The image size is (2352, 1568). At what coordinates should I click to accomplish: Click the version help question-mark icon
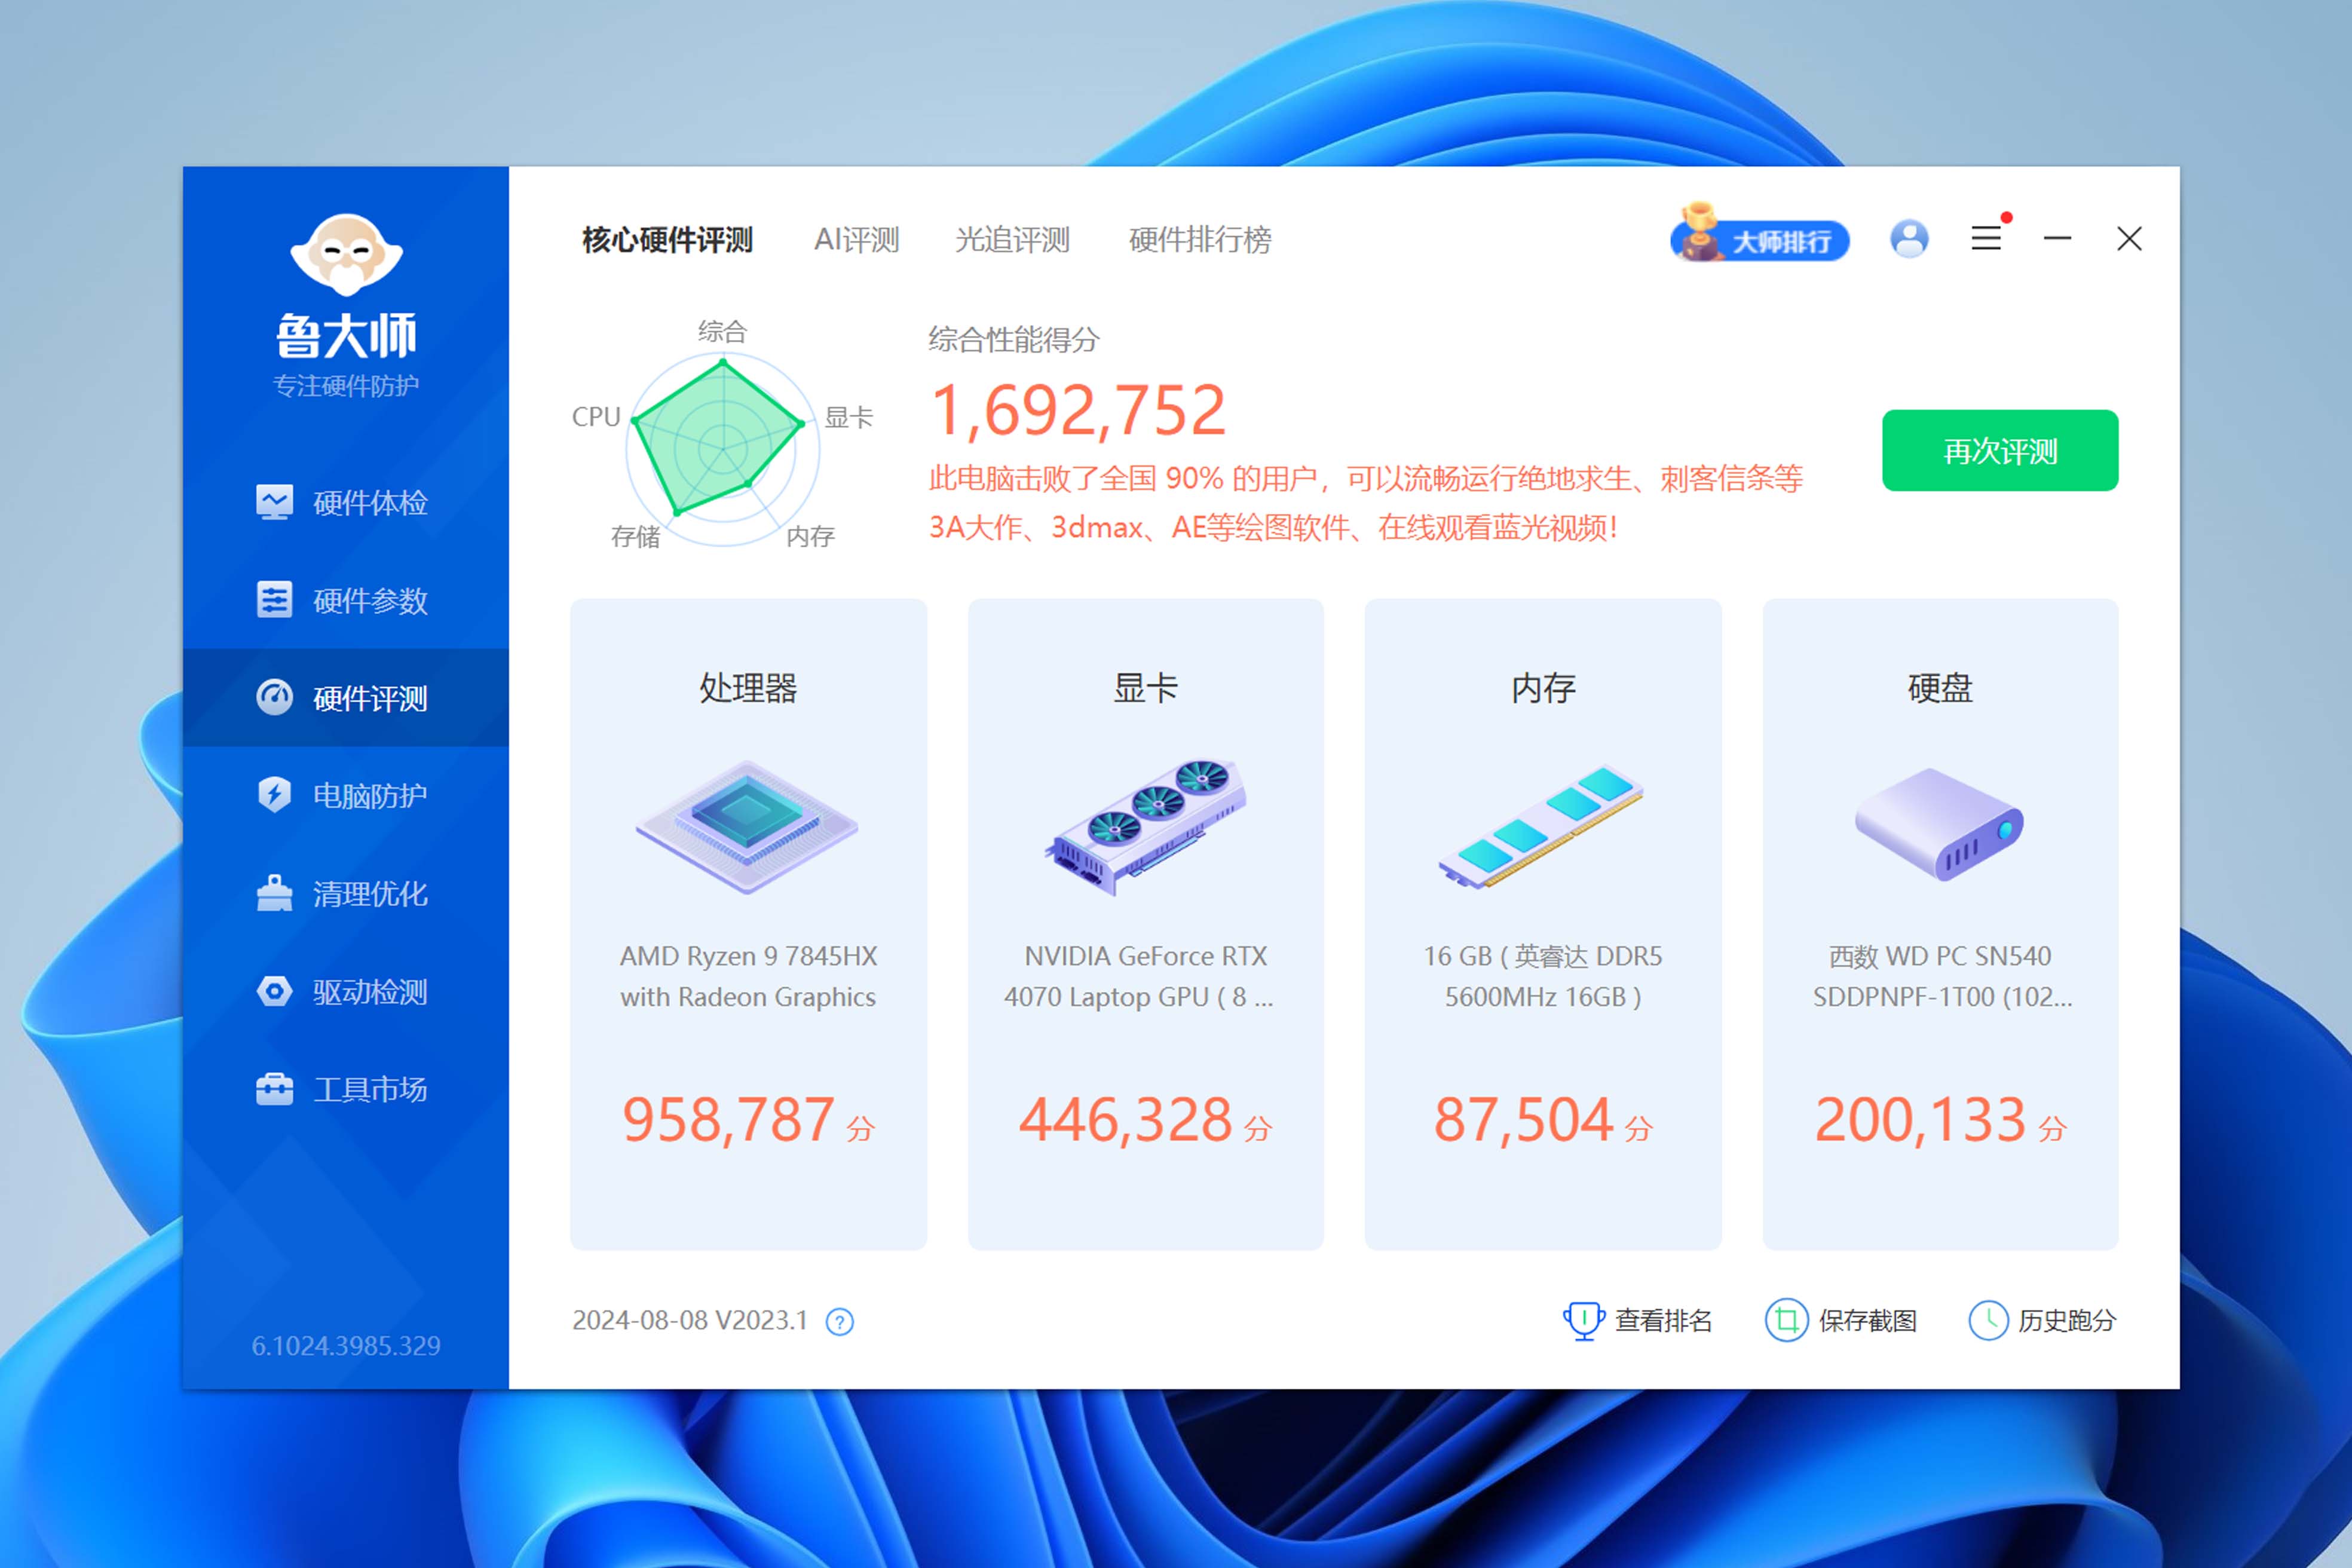coord(840,1322)
